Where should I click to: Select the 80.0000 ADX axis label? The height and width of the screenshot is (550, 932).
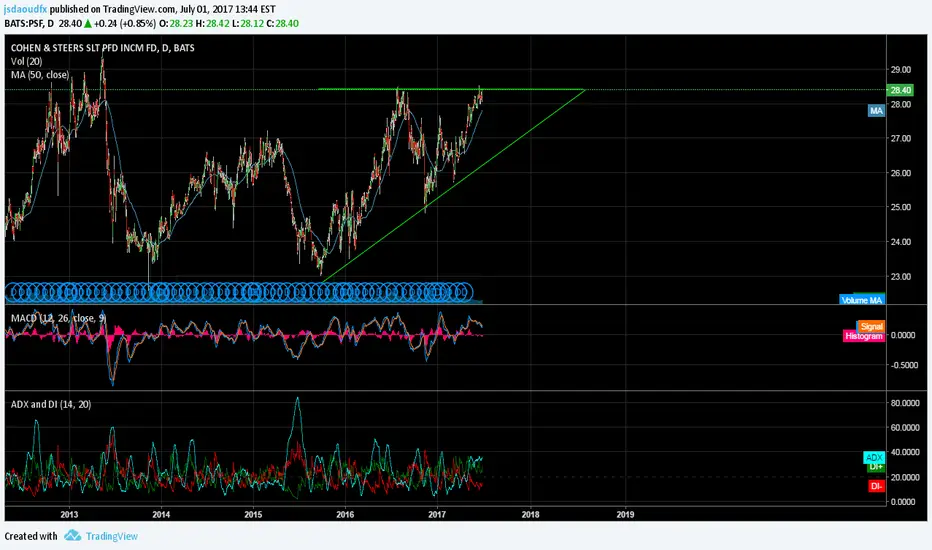(x=904, y=403)
